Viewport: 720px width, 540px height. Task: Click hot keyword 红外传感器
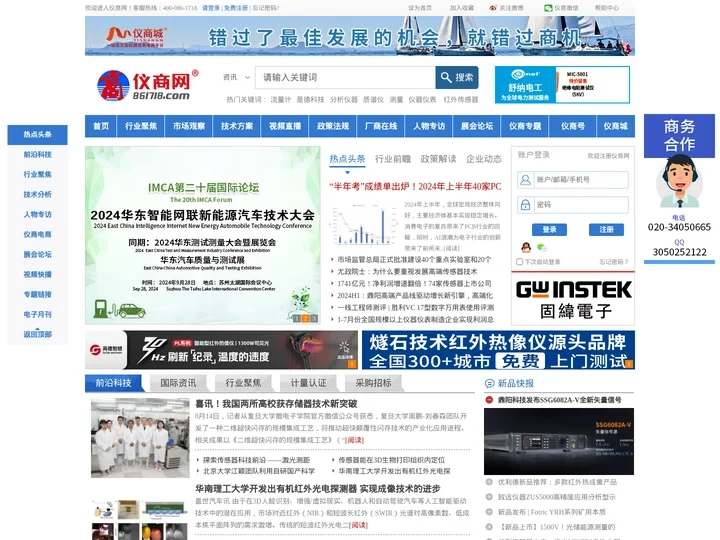(x=461, y=99)
